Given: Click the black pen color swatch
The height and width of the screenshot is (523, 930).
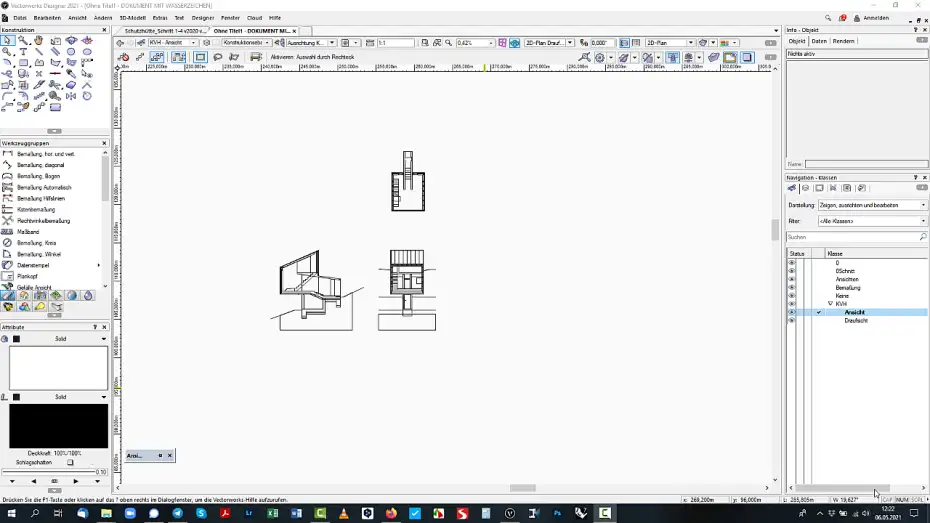Looking at the screenshot, I should click(58, 426).
